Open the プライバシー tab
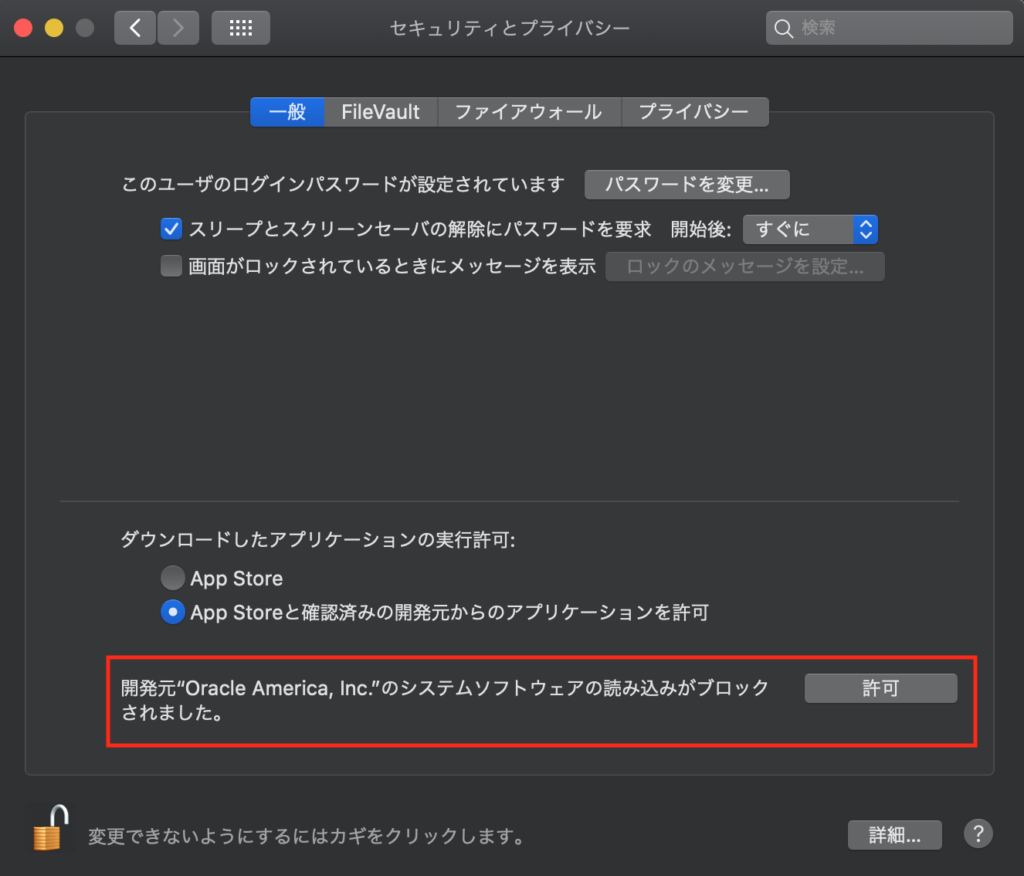 coord(694,112)
